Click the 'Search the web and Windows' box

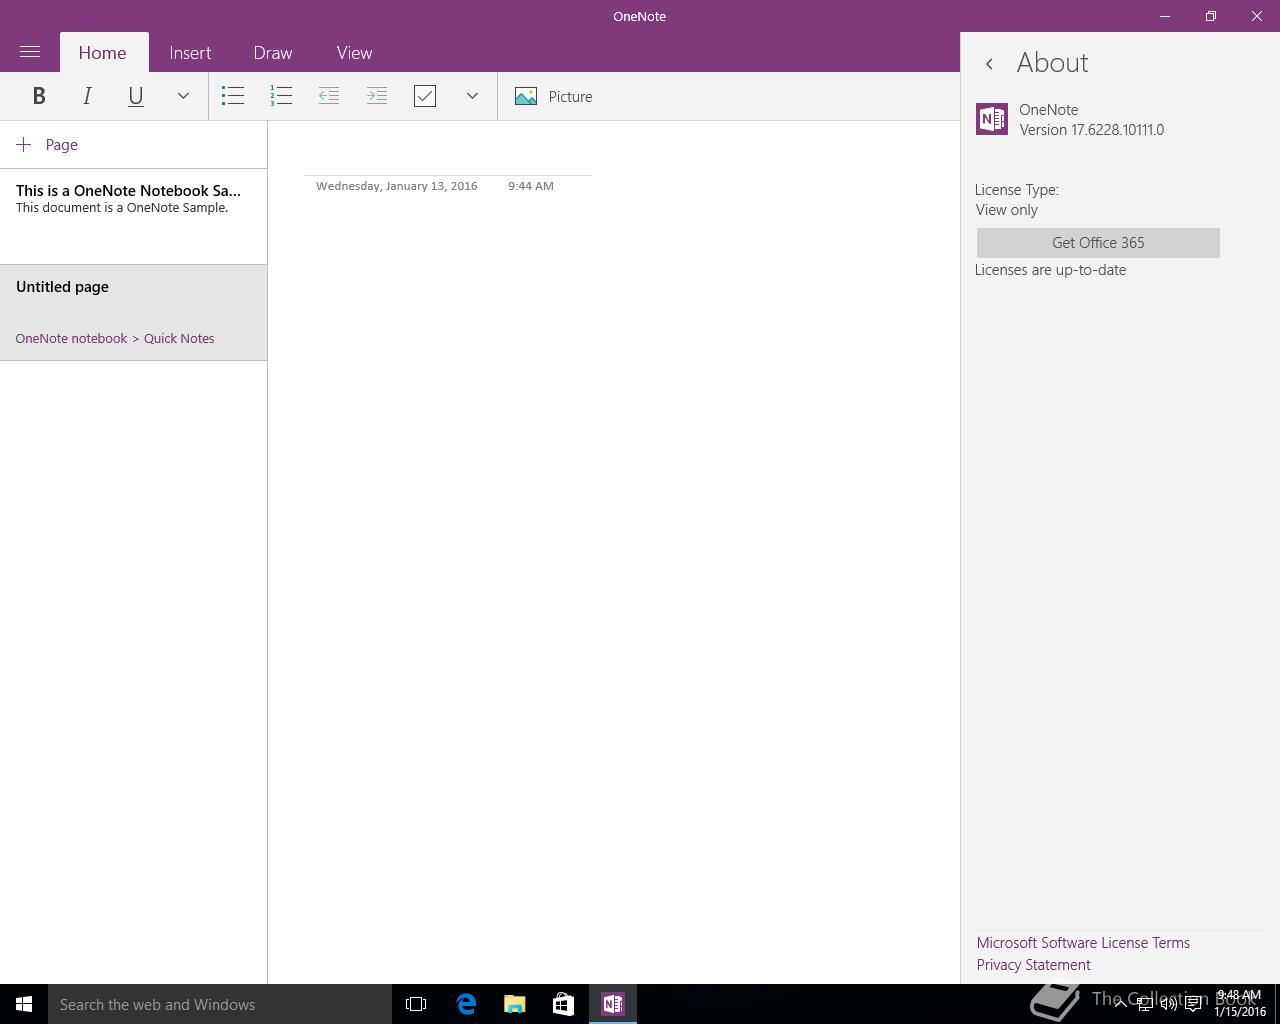[x=220, y=1004]
